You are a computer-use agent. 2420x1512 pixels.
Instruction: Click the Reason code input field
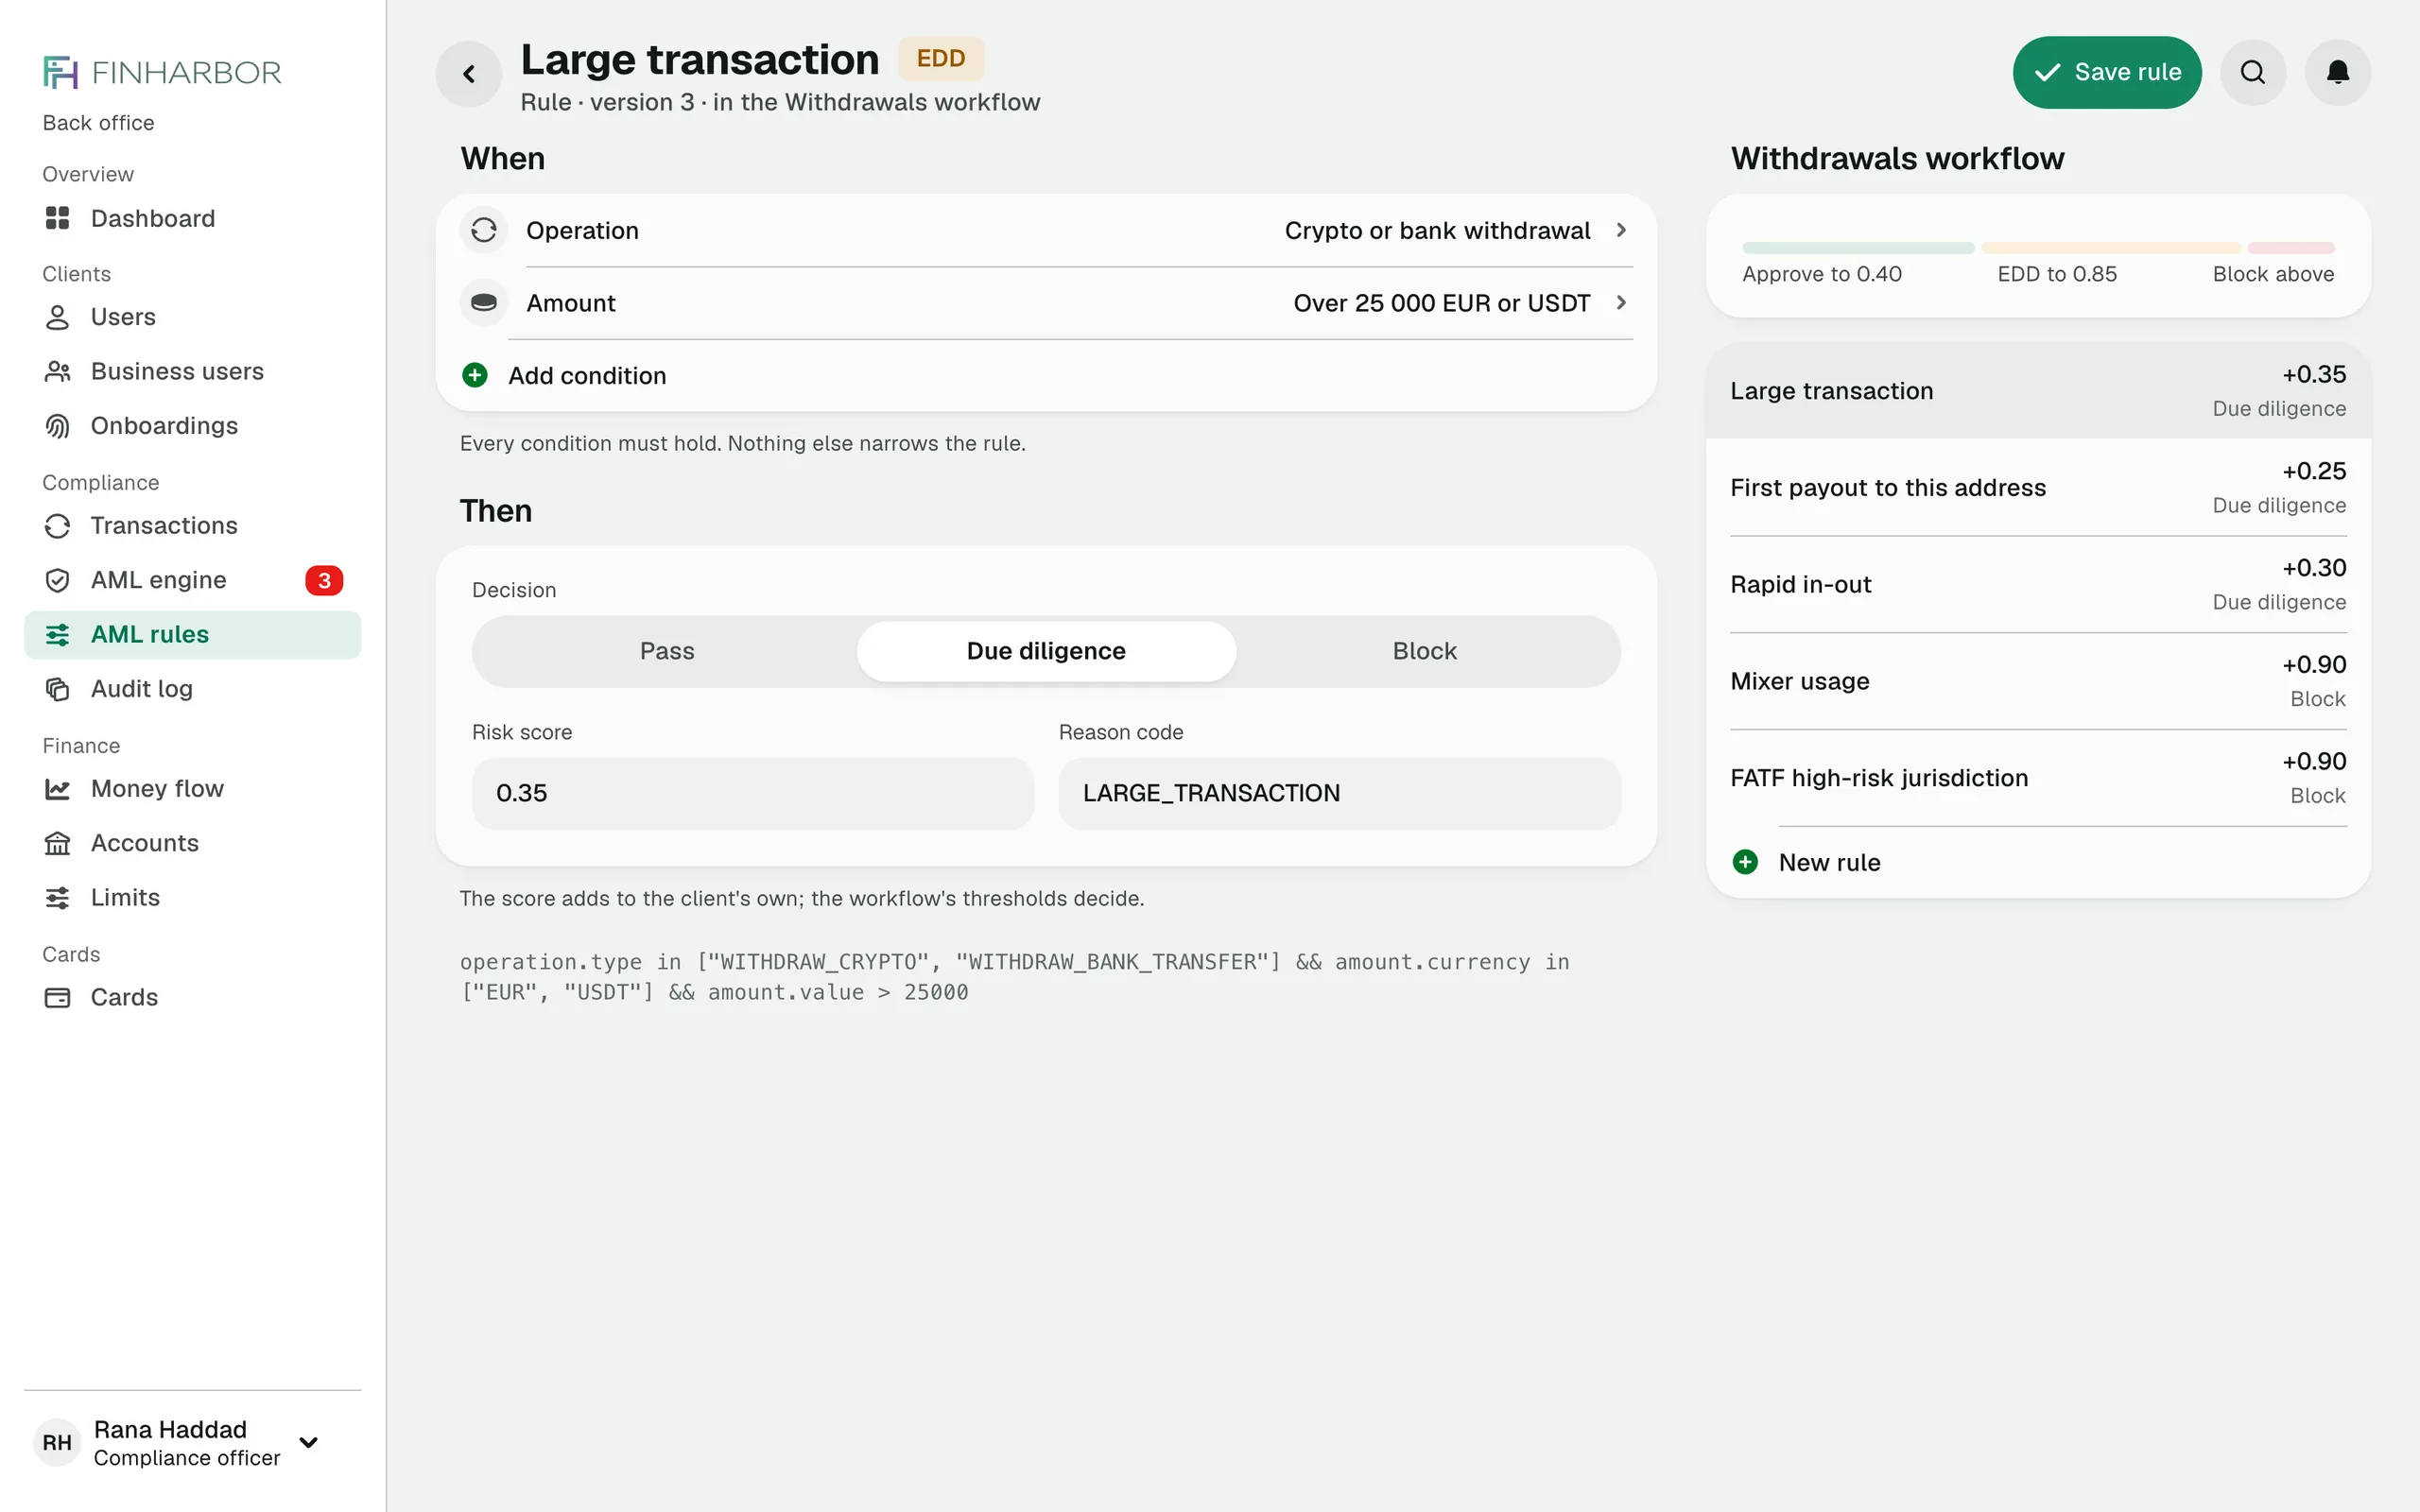[x=1339, y=793]
